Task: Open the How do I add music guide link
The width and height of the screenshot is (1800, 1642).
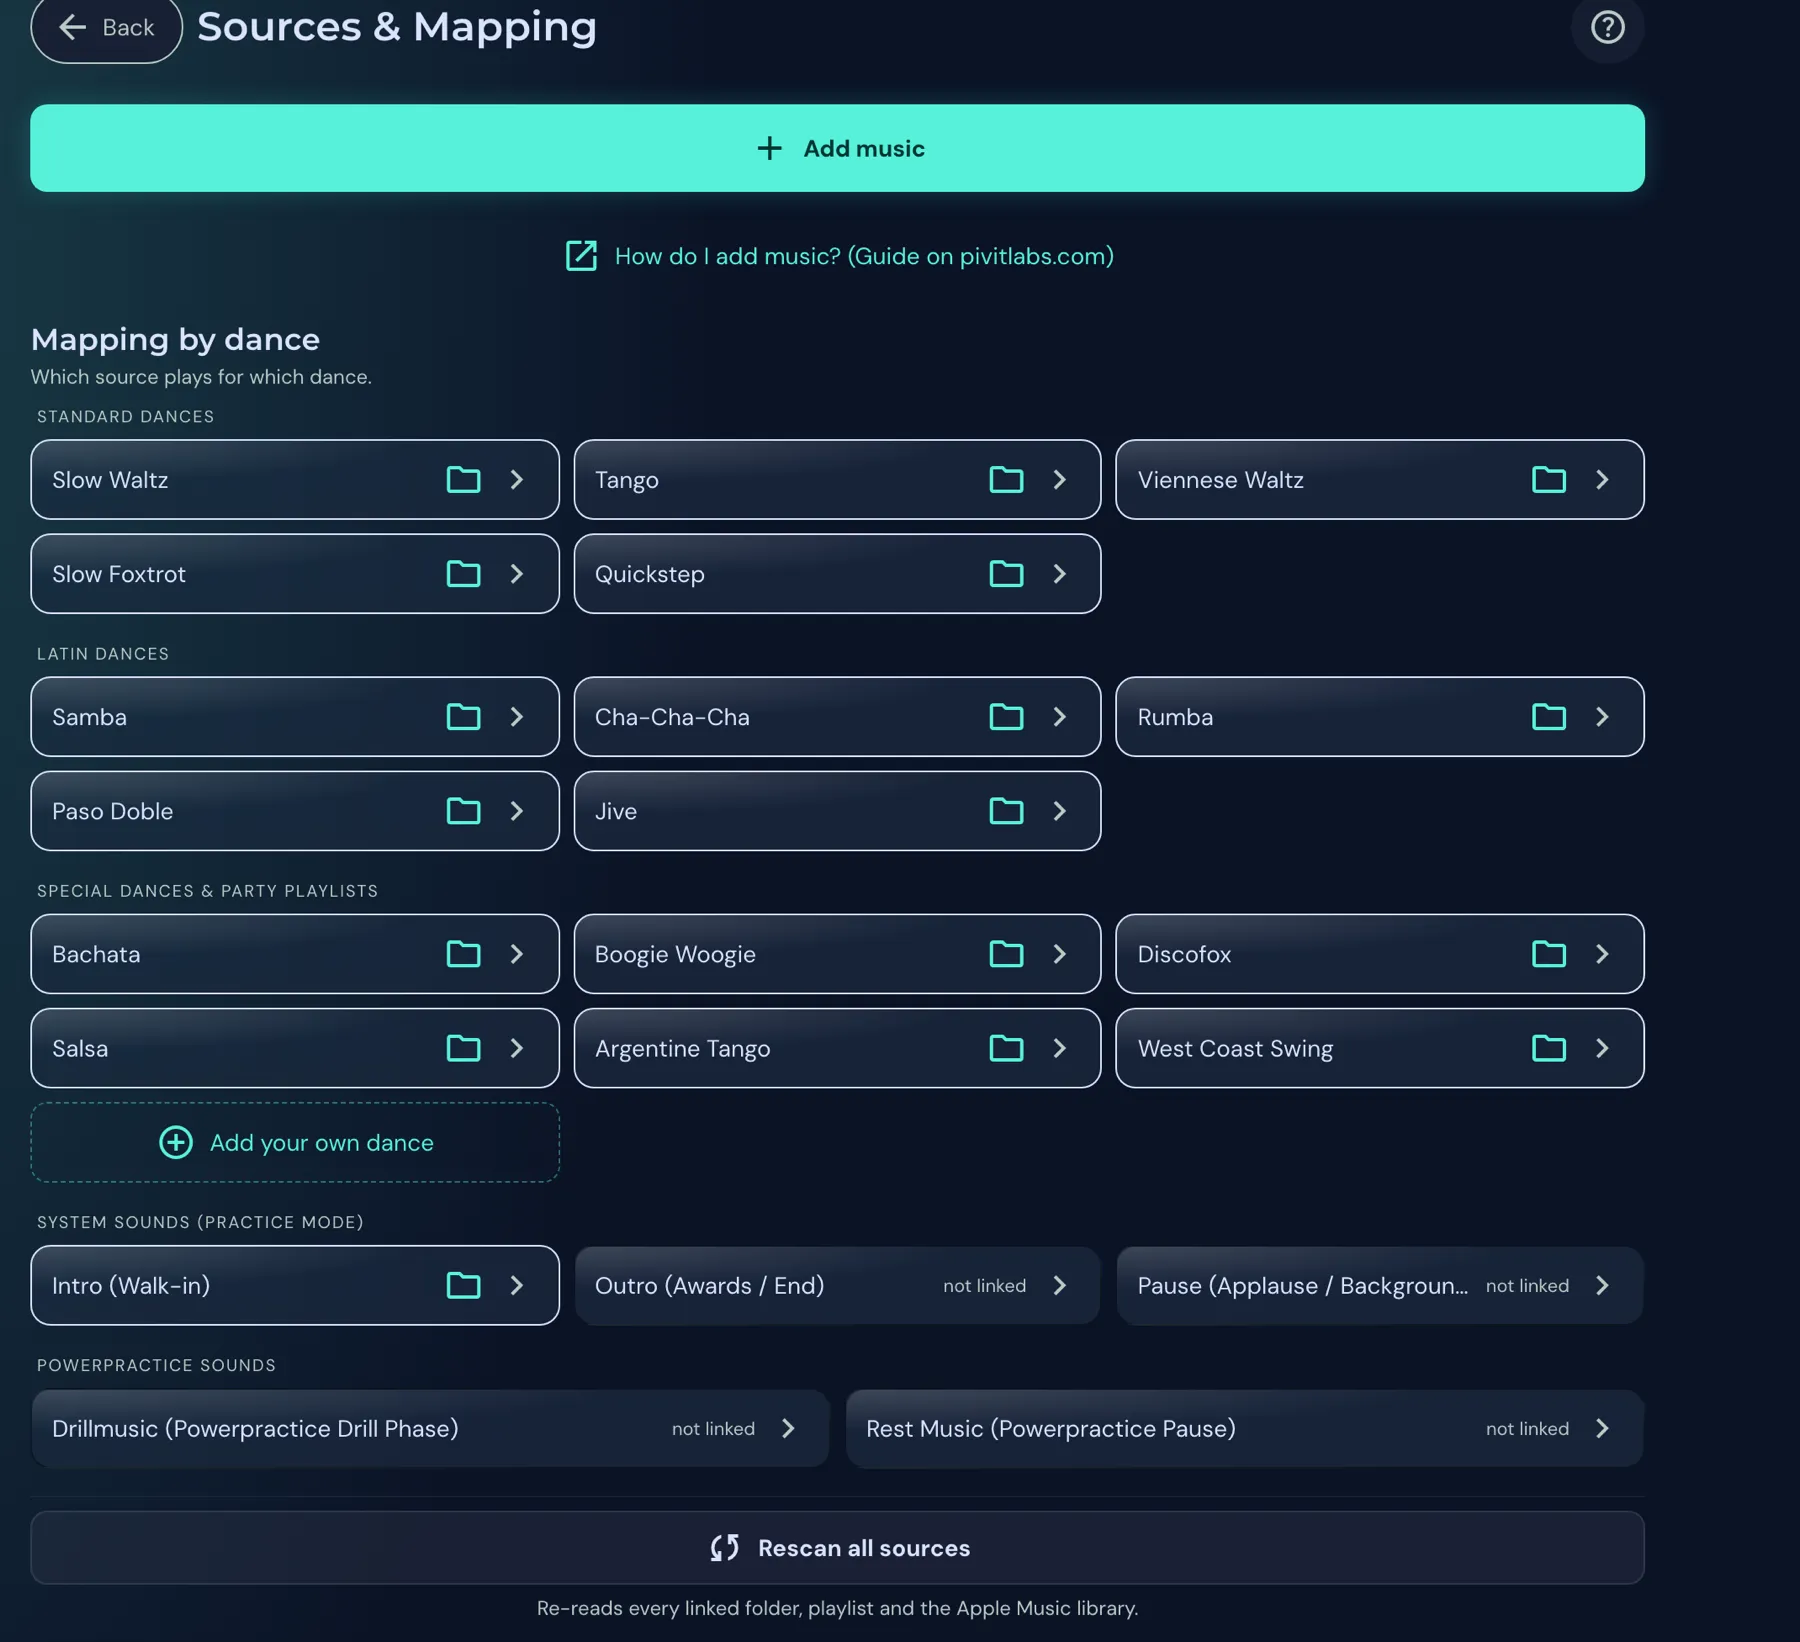Action: point(839,256)
